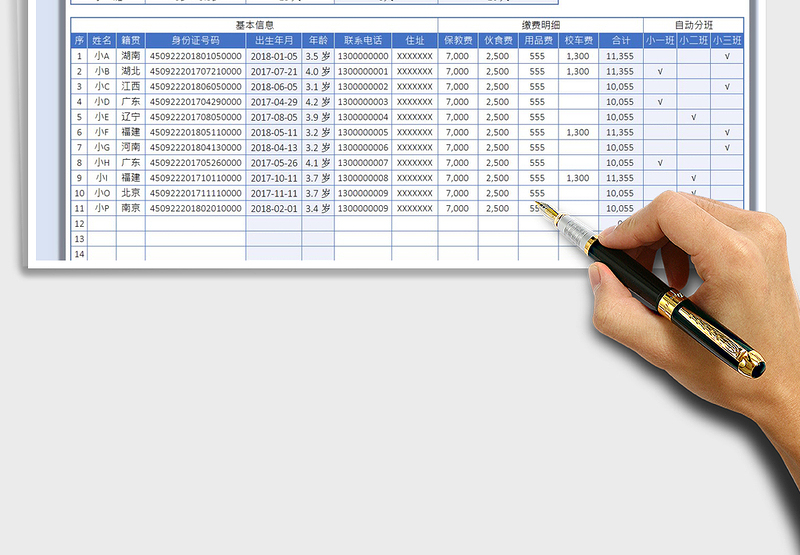Select the 小一班 column header

[x=659, y=41]
